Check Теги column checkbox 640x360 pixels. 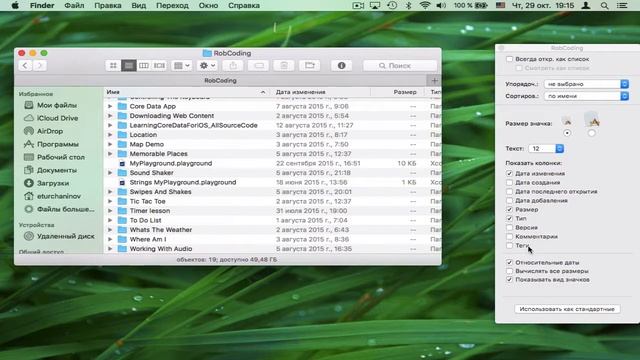pos(509,245)
